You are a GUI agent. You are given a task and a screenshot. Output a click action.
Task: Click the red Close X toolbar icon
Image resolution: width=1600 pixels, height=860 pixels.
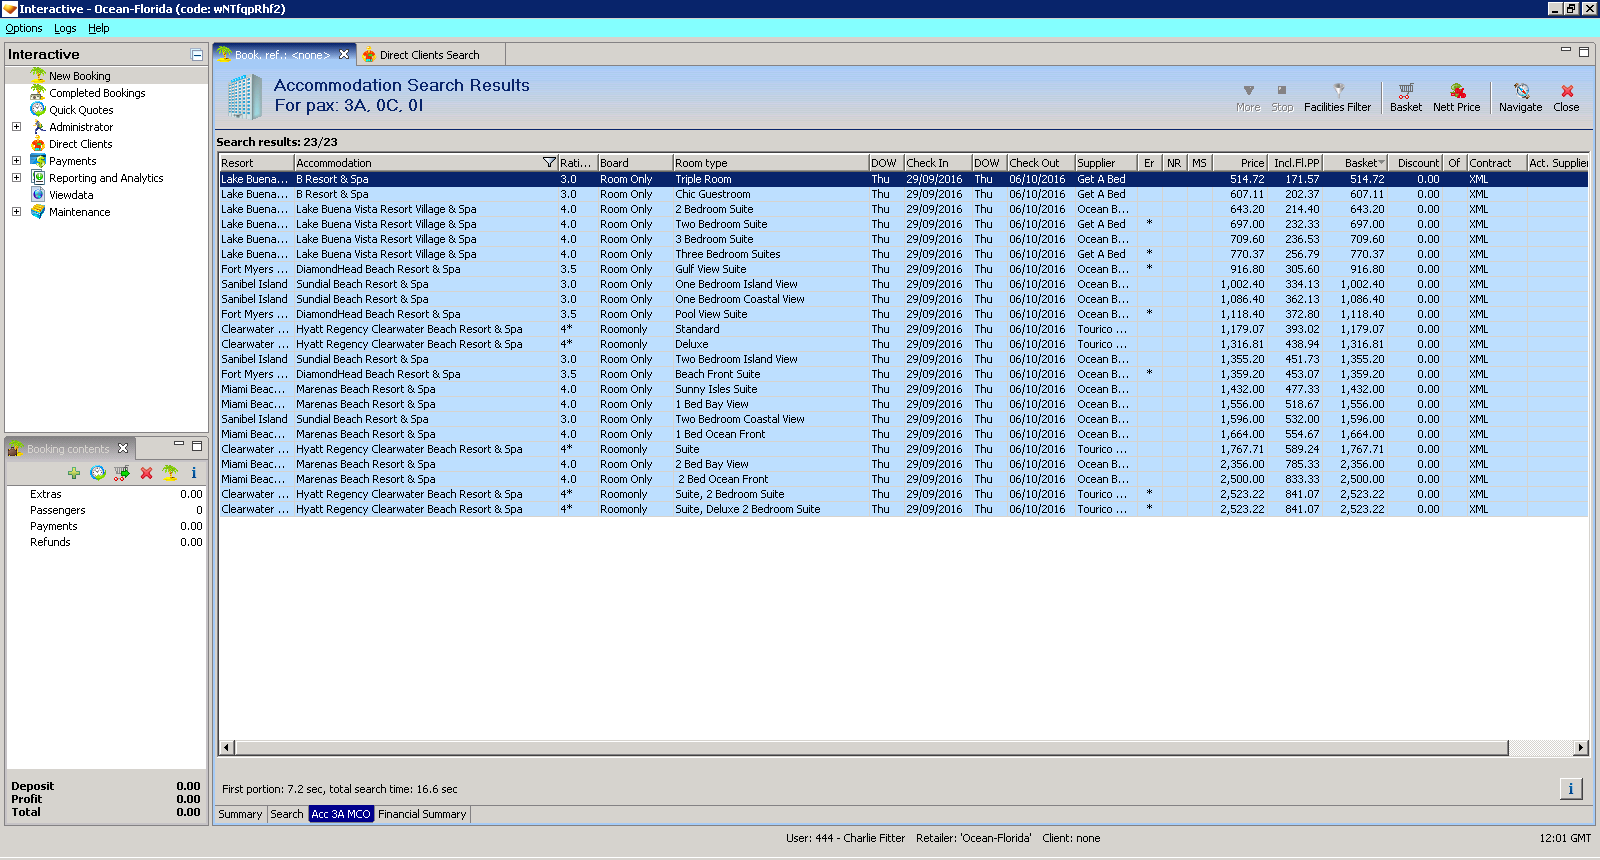click(1566, 97)
